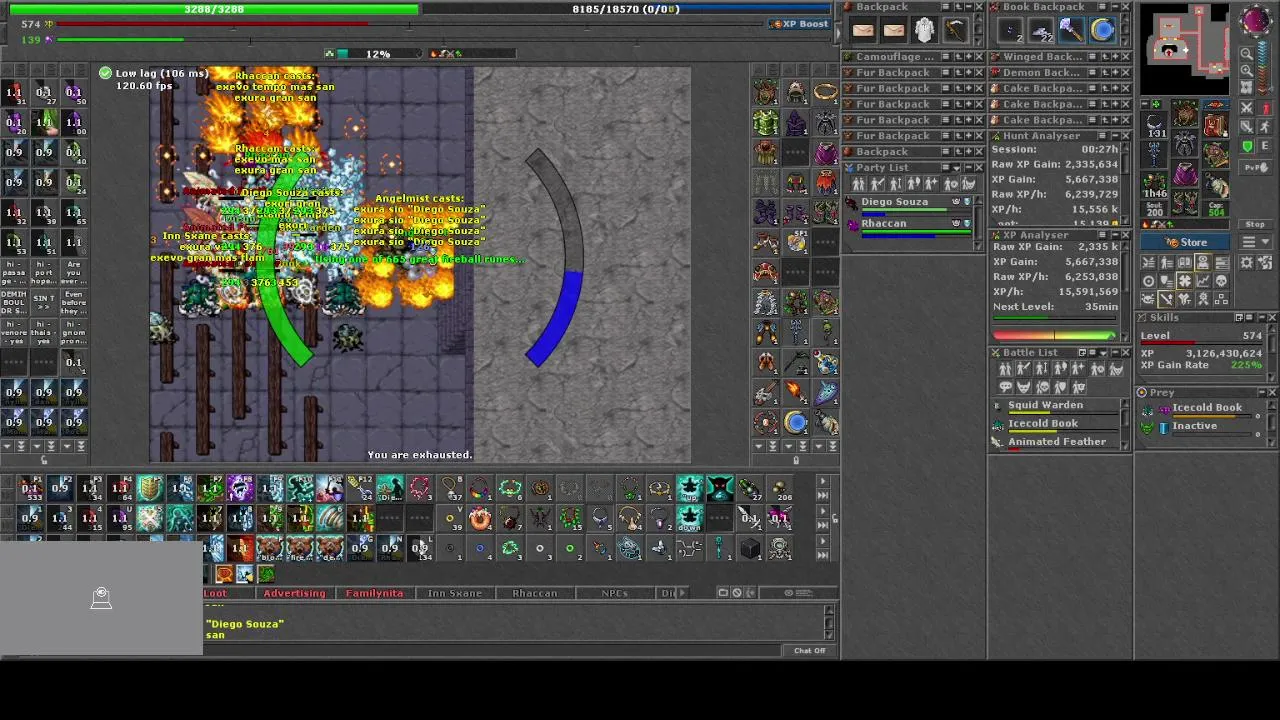Open Familynita chat tab
The image size is (1280, 720).
point(374,593)
